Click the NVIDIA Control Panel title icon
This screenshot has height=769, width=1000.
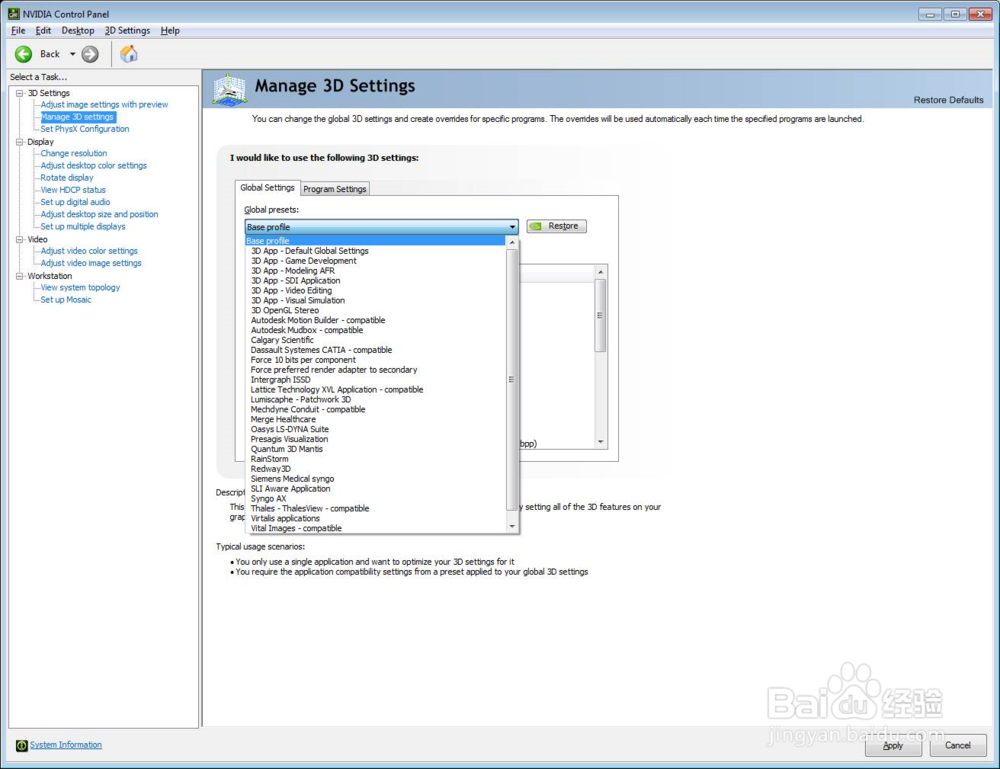pyautogui.click(x=13, y=13)
